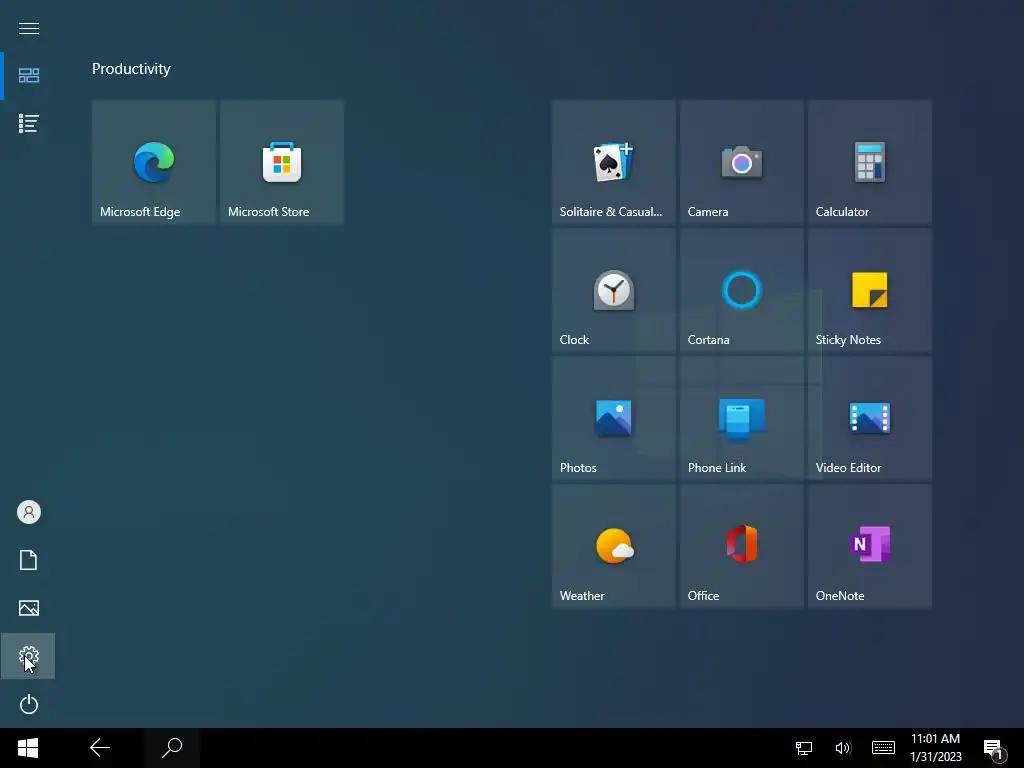This screenshot has height=768, width=1024.
Task: Open Solitaire & Casual Games tile
Action: 613,162
